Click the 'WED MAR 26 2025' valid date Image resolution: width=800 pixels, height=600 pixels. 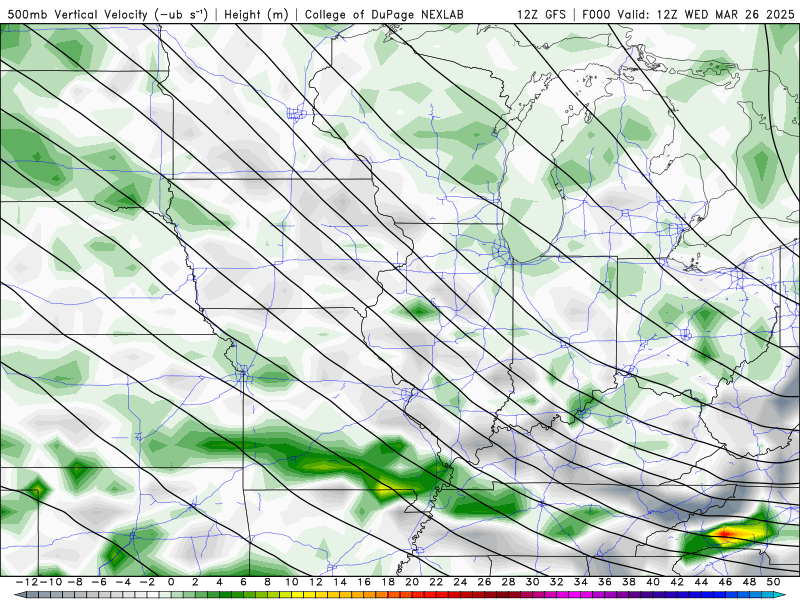[739, 15]
